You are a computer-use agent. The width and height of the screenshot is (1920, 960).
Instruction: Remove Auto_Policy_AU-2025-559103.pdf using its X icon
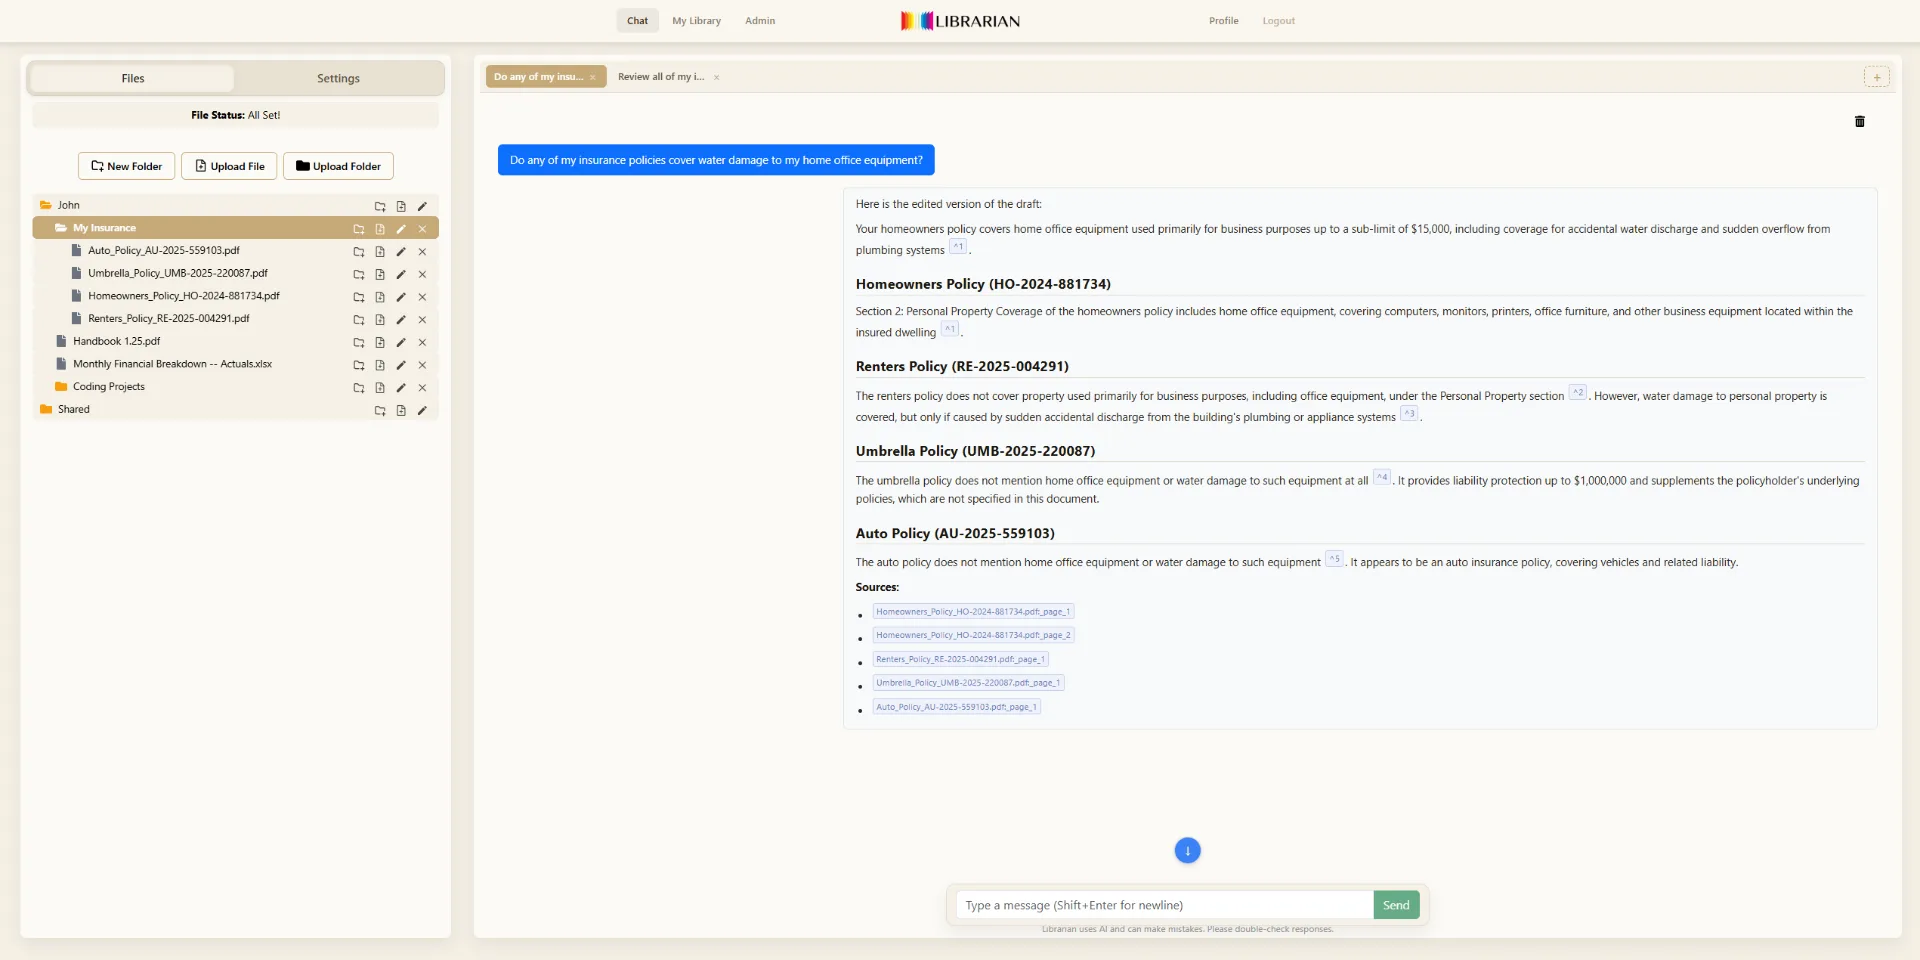coord(423,252)
